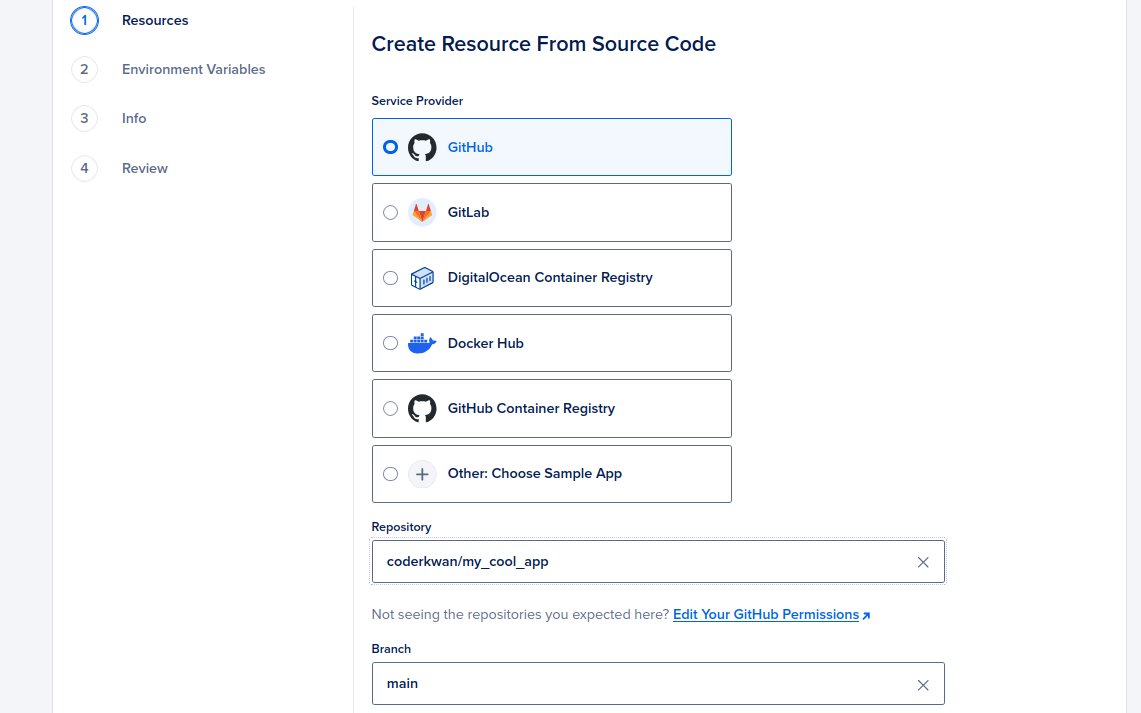Select the Other: Choose Sample App option

552,474
